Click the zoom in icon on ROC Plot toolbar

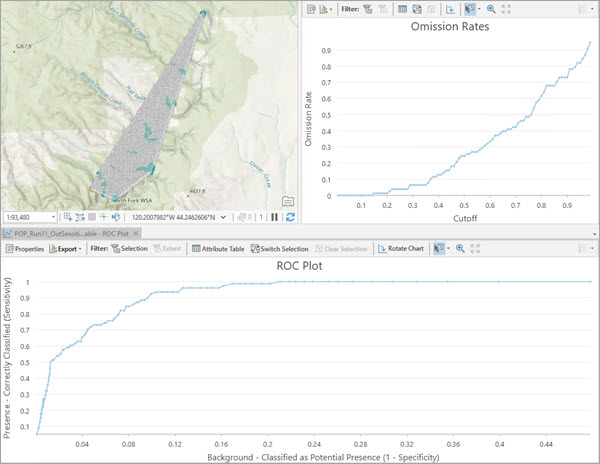459,248
